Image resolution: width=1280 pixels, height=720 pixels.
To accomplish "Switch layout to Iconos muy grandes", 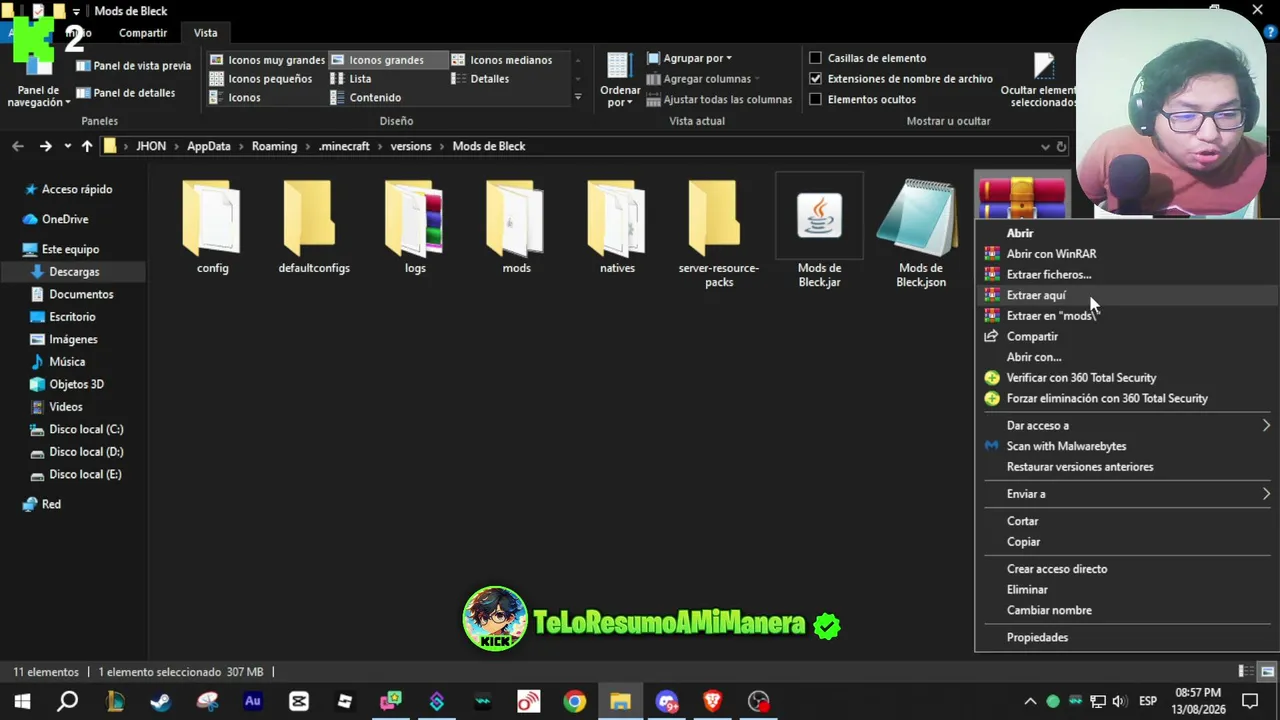I will 267,60.
